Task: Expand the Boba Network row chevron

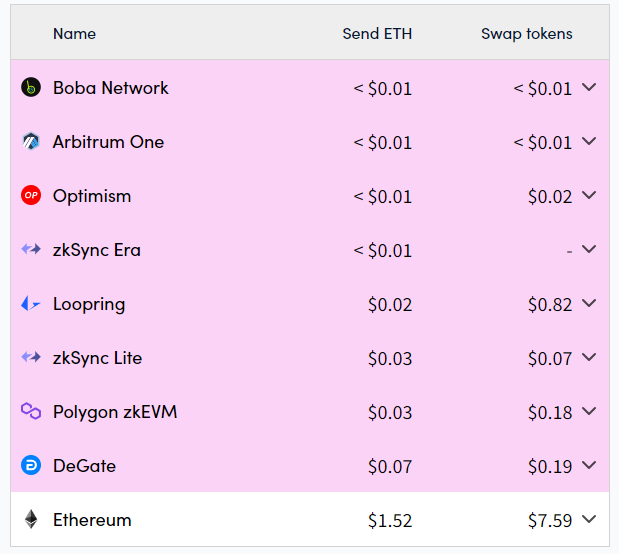Action: (x=589, y=87)
